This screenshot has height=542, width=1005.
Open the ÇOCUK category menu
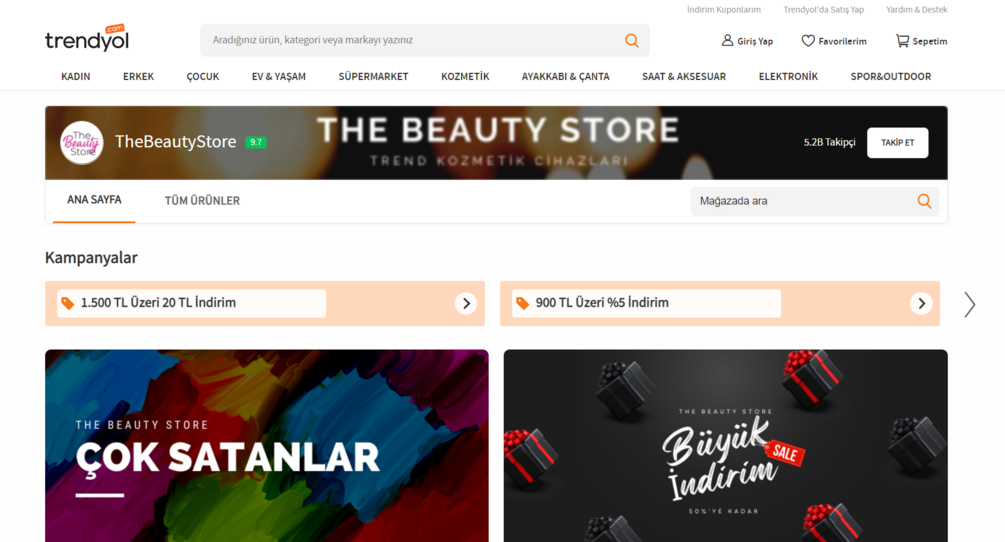pos(203,77)
